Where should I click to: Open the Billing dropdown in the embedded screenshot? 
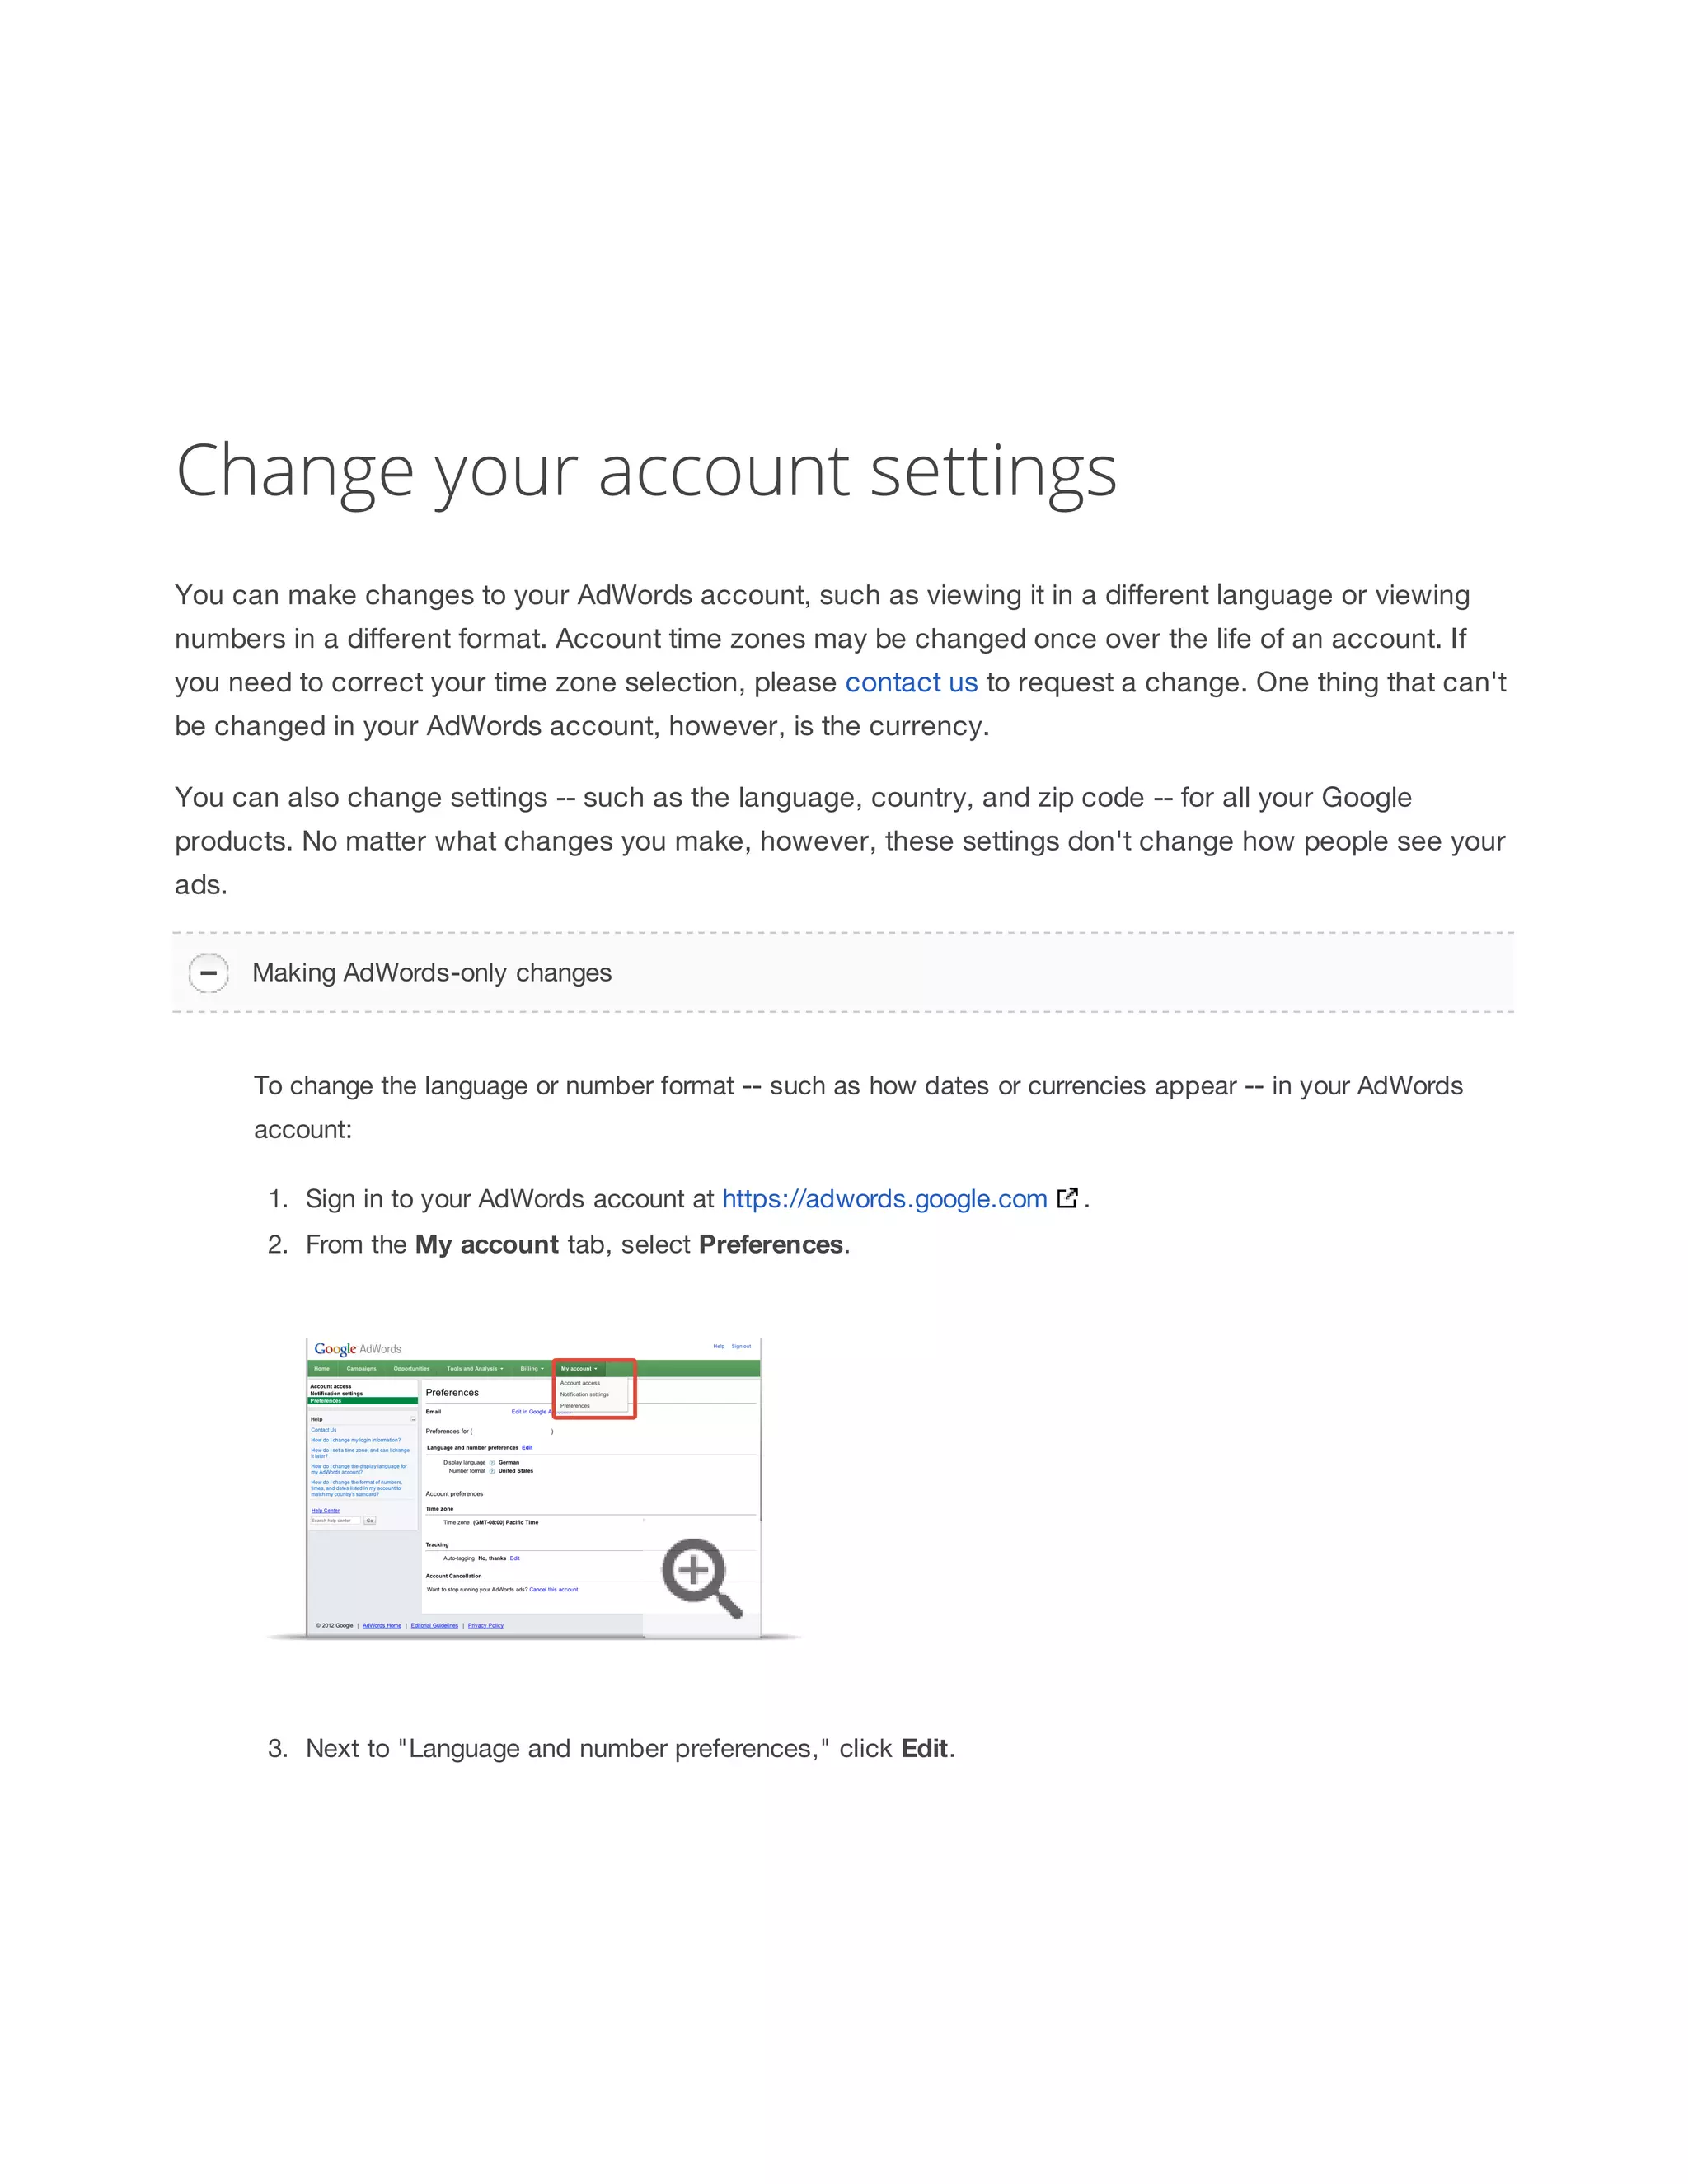532,1369
